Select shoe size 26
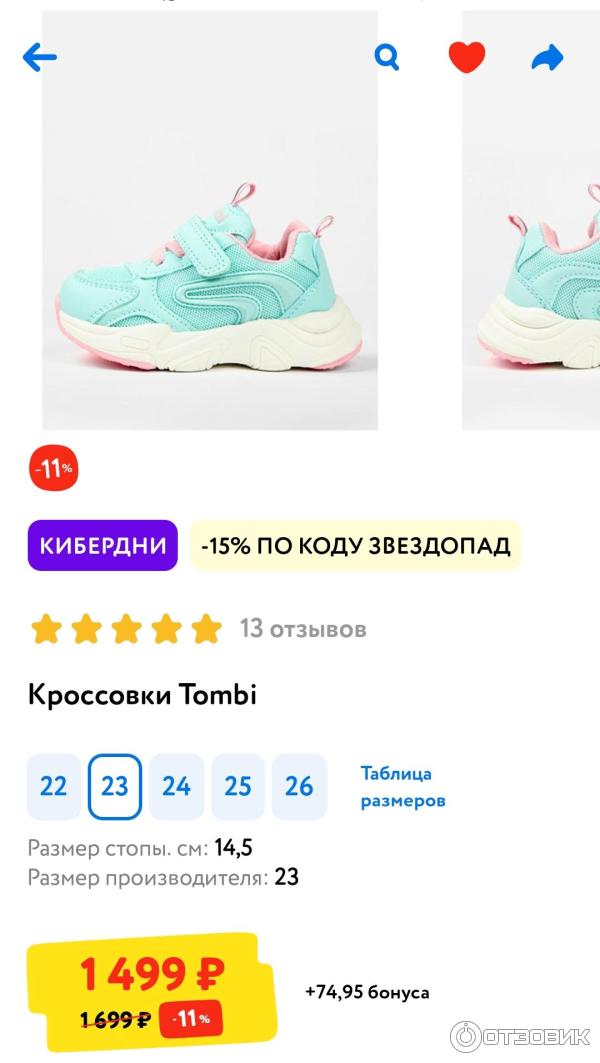This screenshot has height=1063, width=600. pos(299,786)
